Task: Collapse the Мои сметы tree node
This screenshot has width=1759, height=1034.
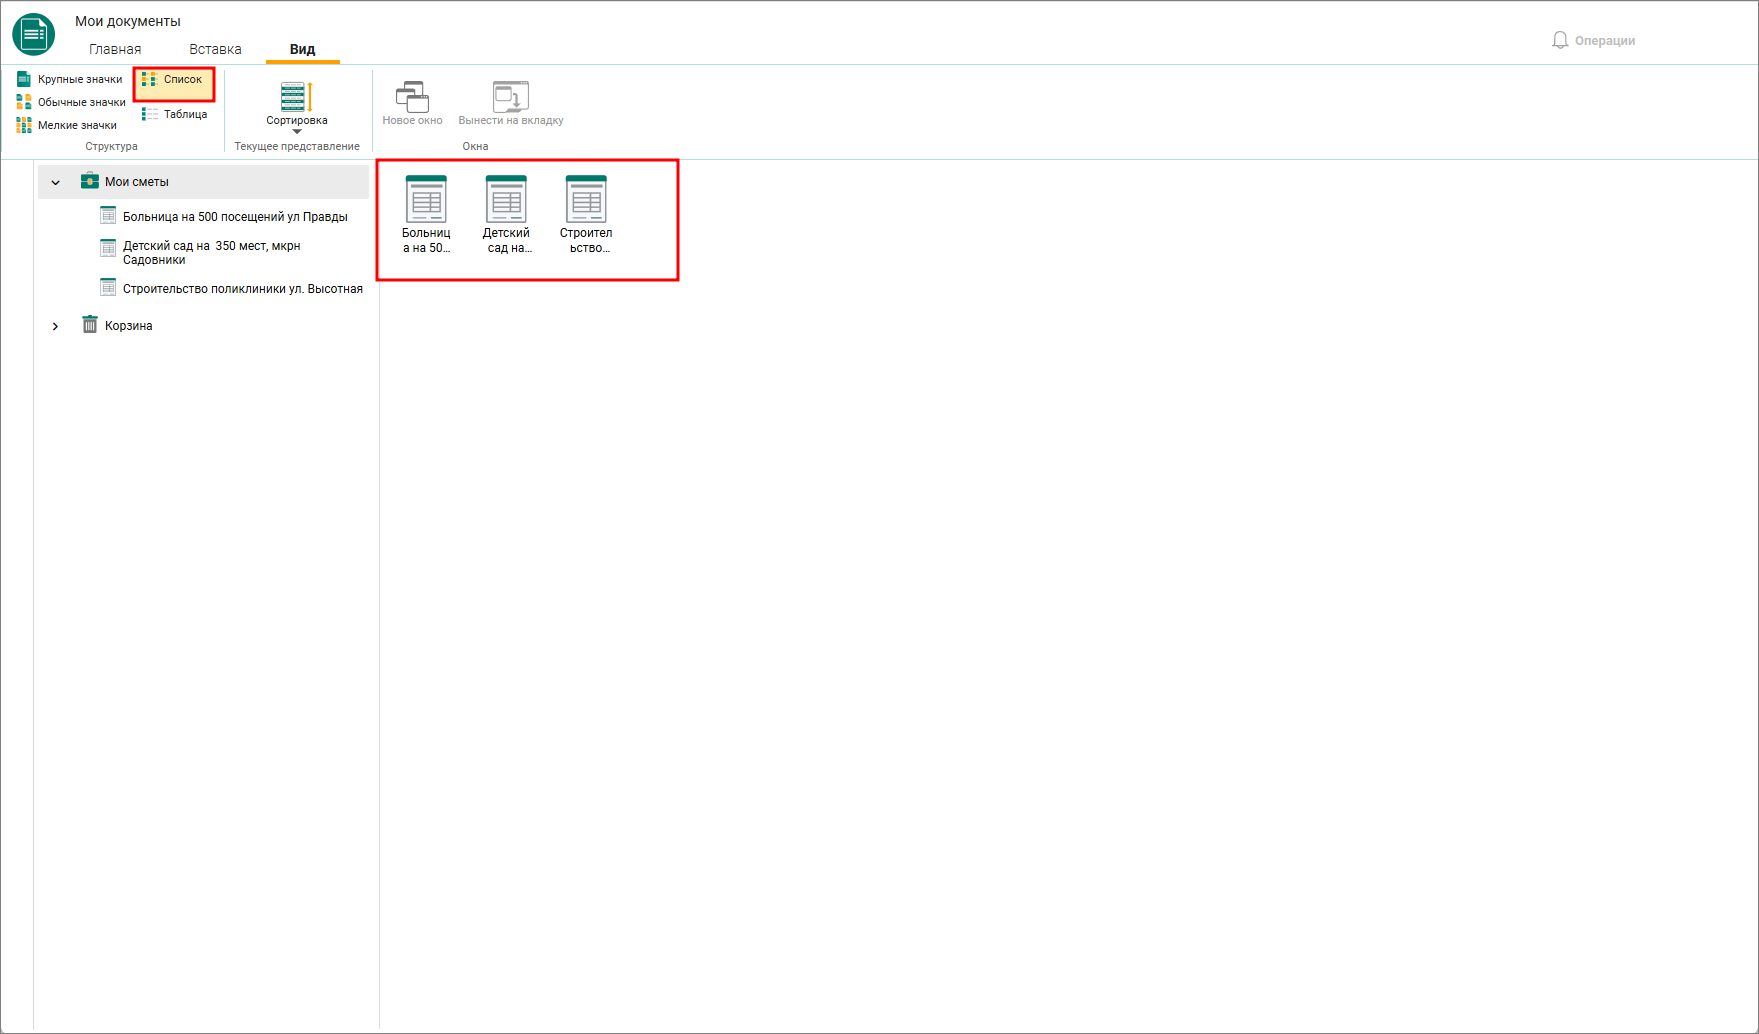Action: pyautogui.click(x=56, y=182)
